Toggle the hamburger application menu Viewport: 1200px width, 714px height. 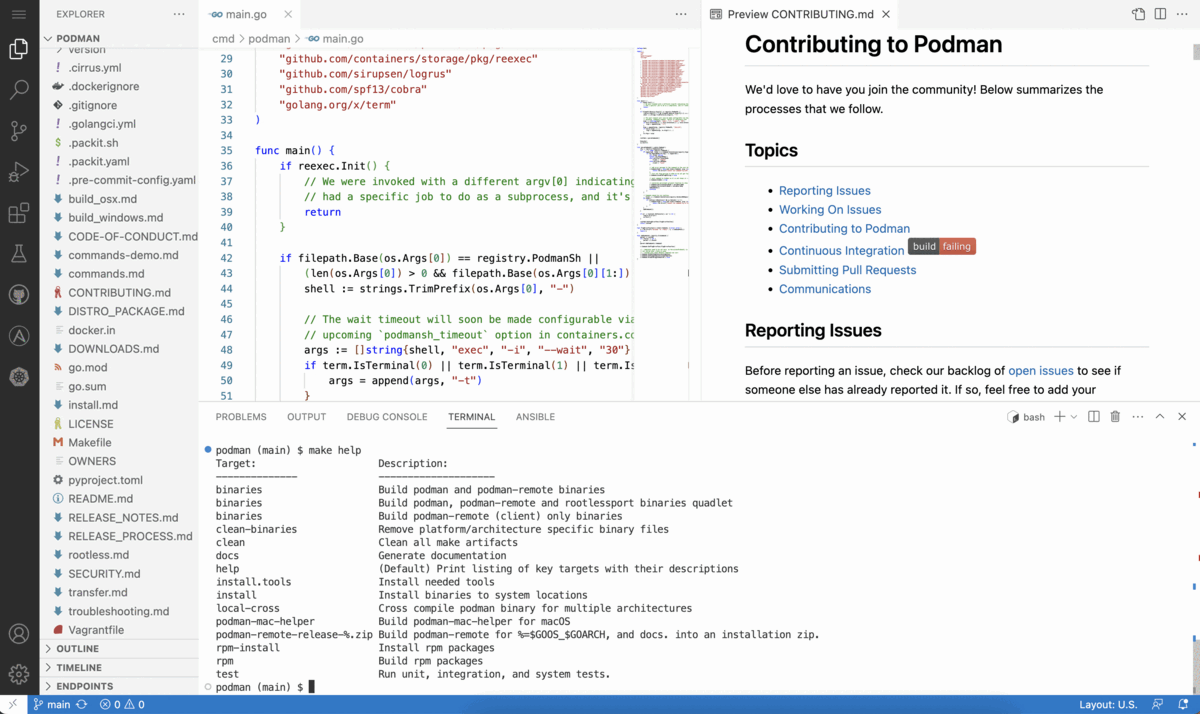[19, 14]
